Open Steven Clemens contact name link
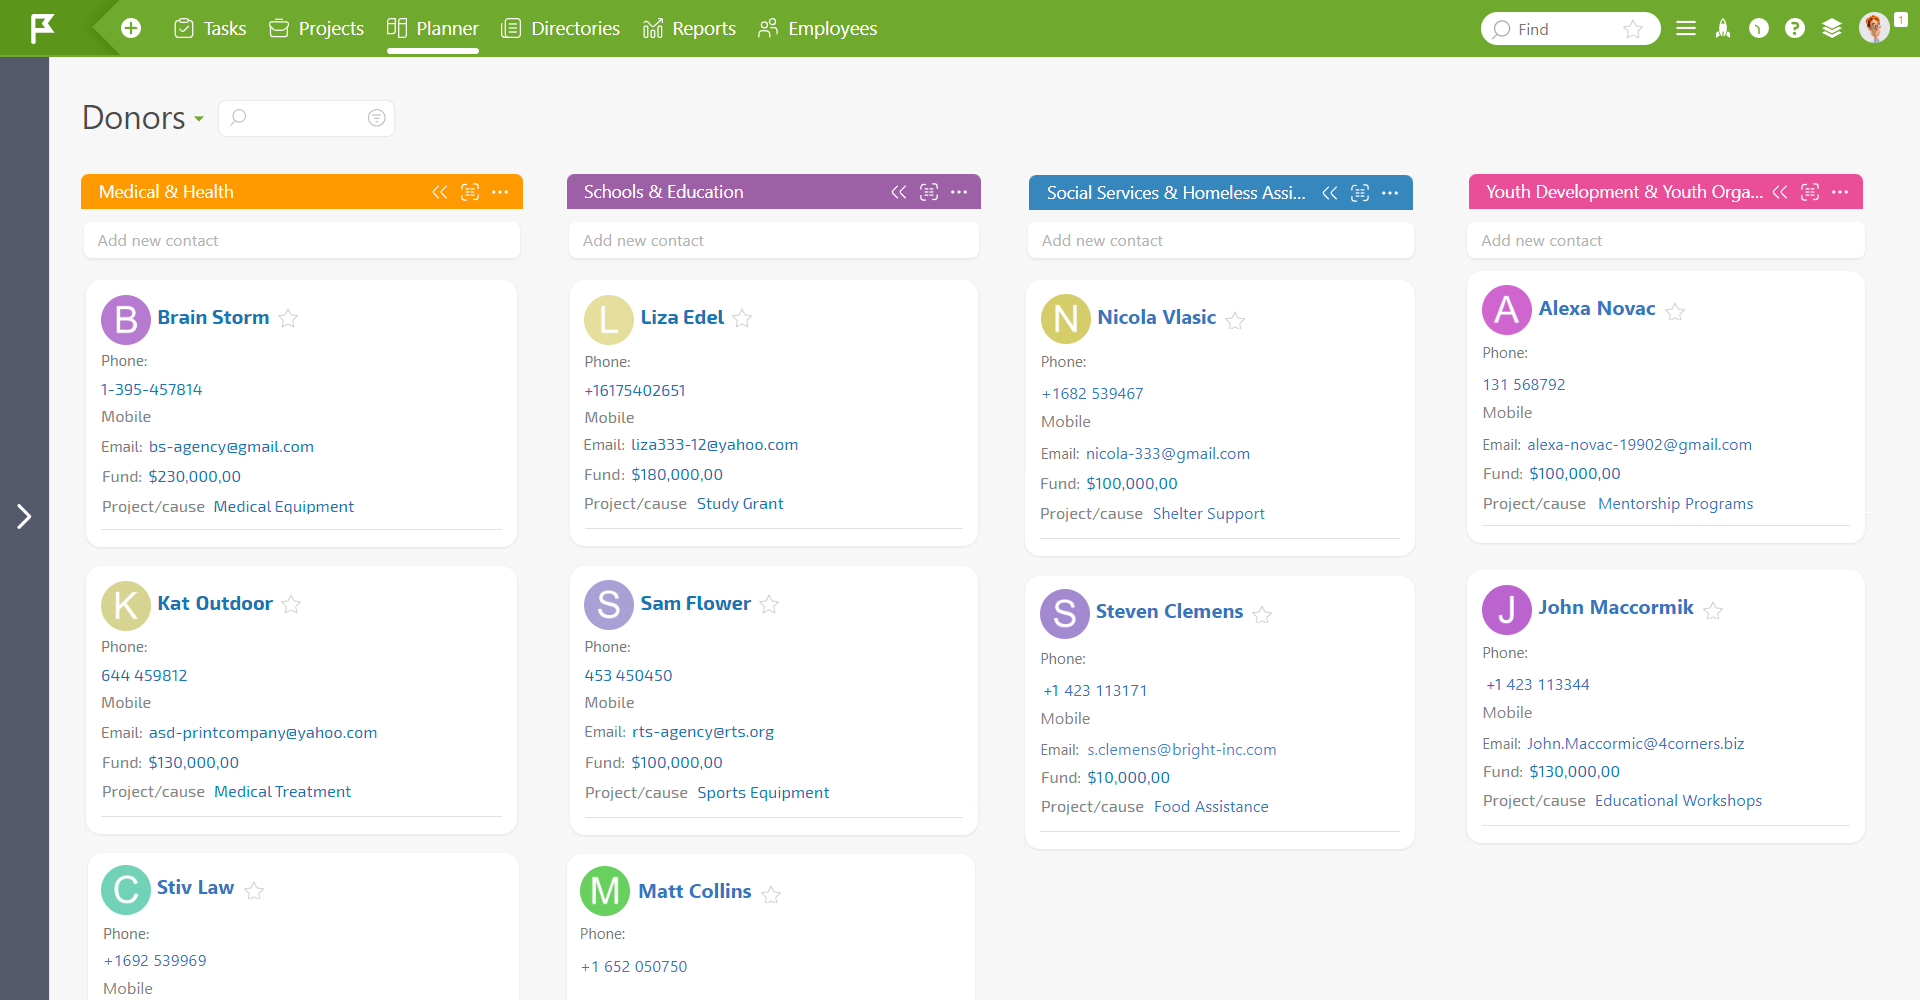Screen dimensions: 1920x1000 [1169, 611]
